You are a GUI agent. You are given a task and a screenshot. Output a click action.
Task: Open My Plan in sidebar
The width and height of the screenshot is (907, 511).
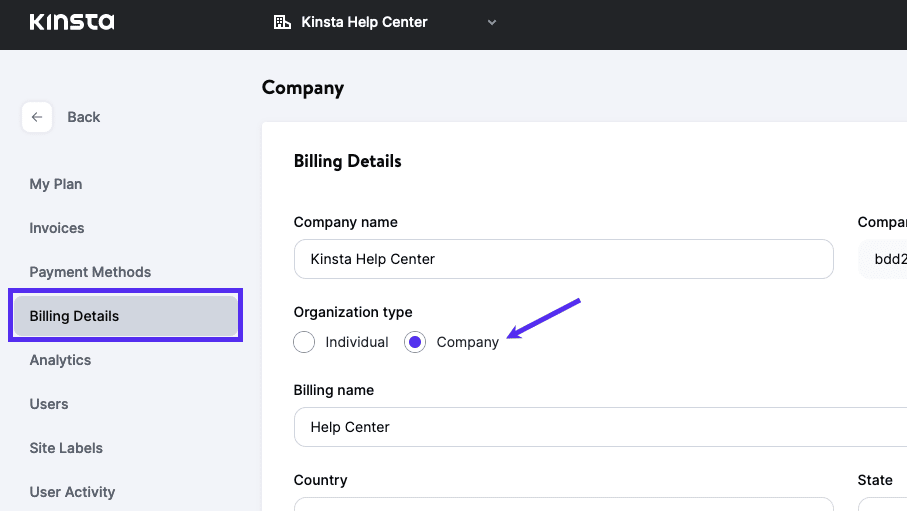56,184
